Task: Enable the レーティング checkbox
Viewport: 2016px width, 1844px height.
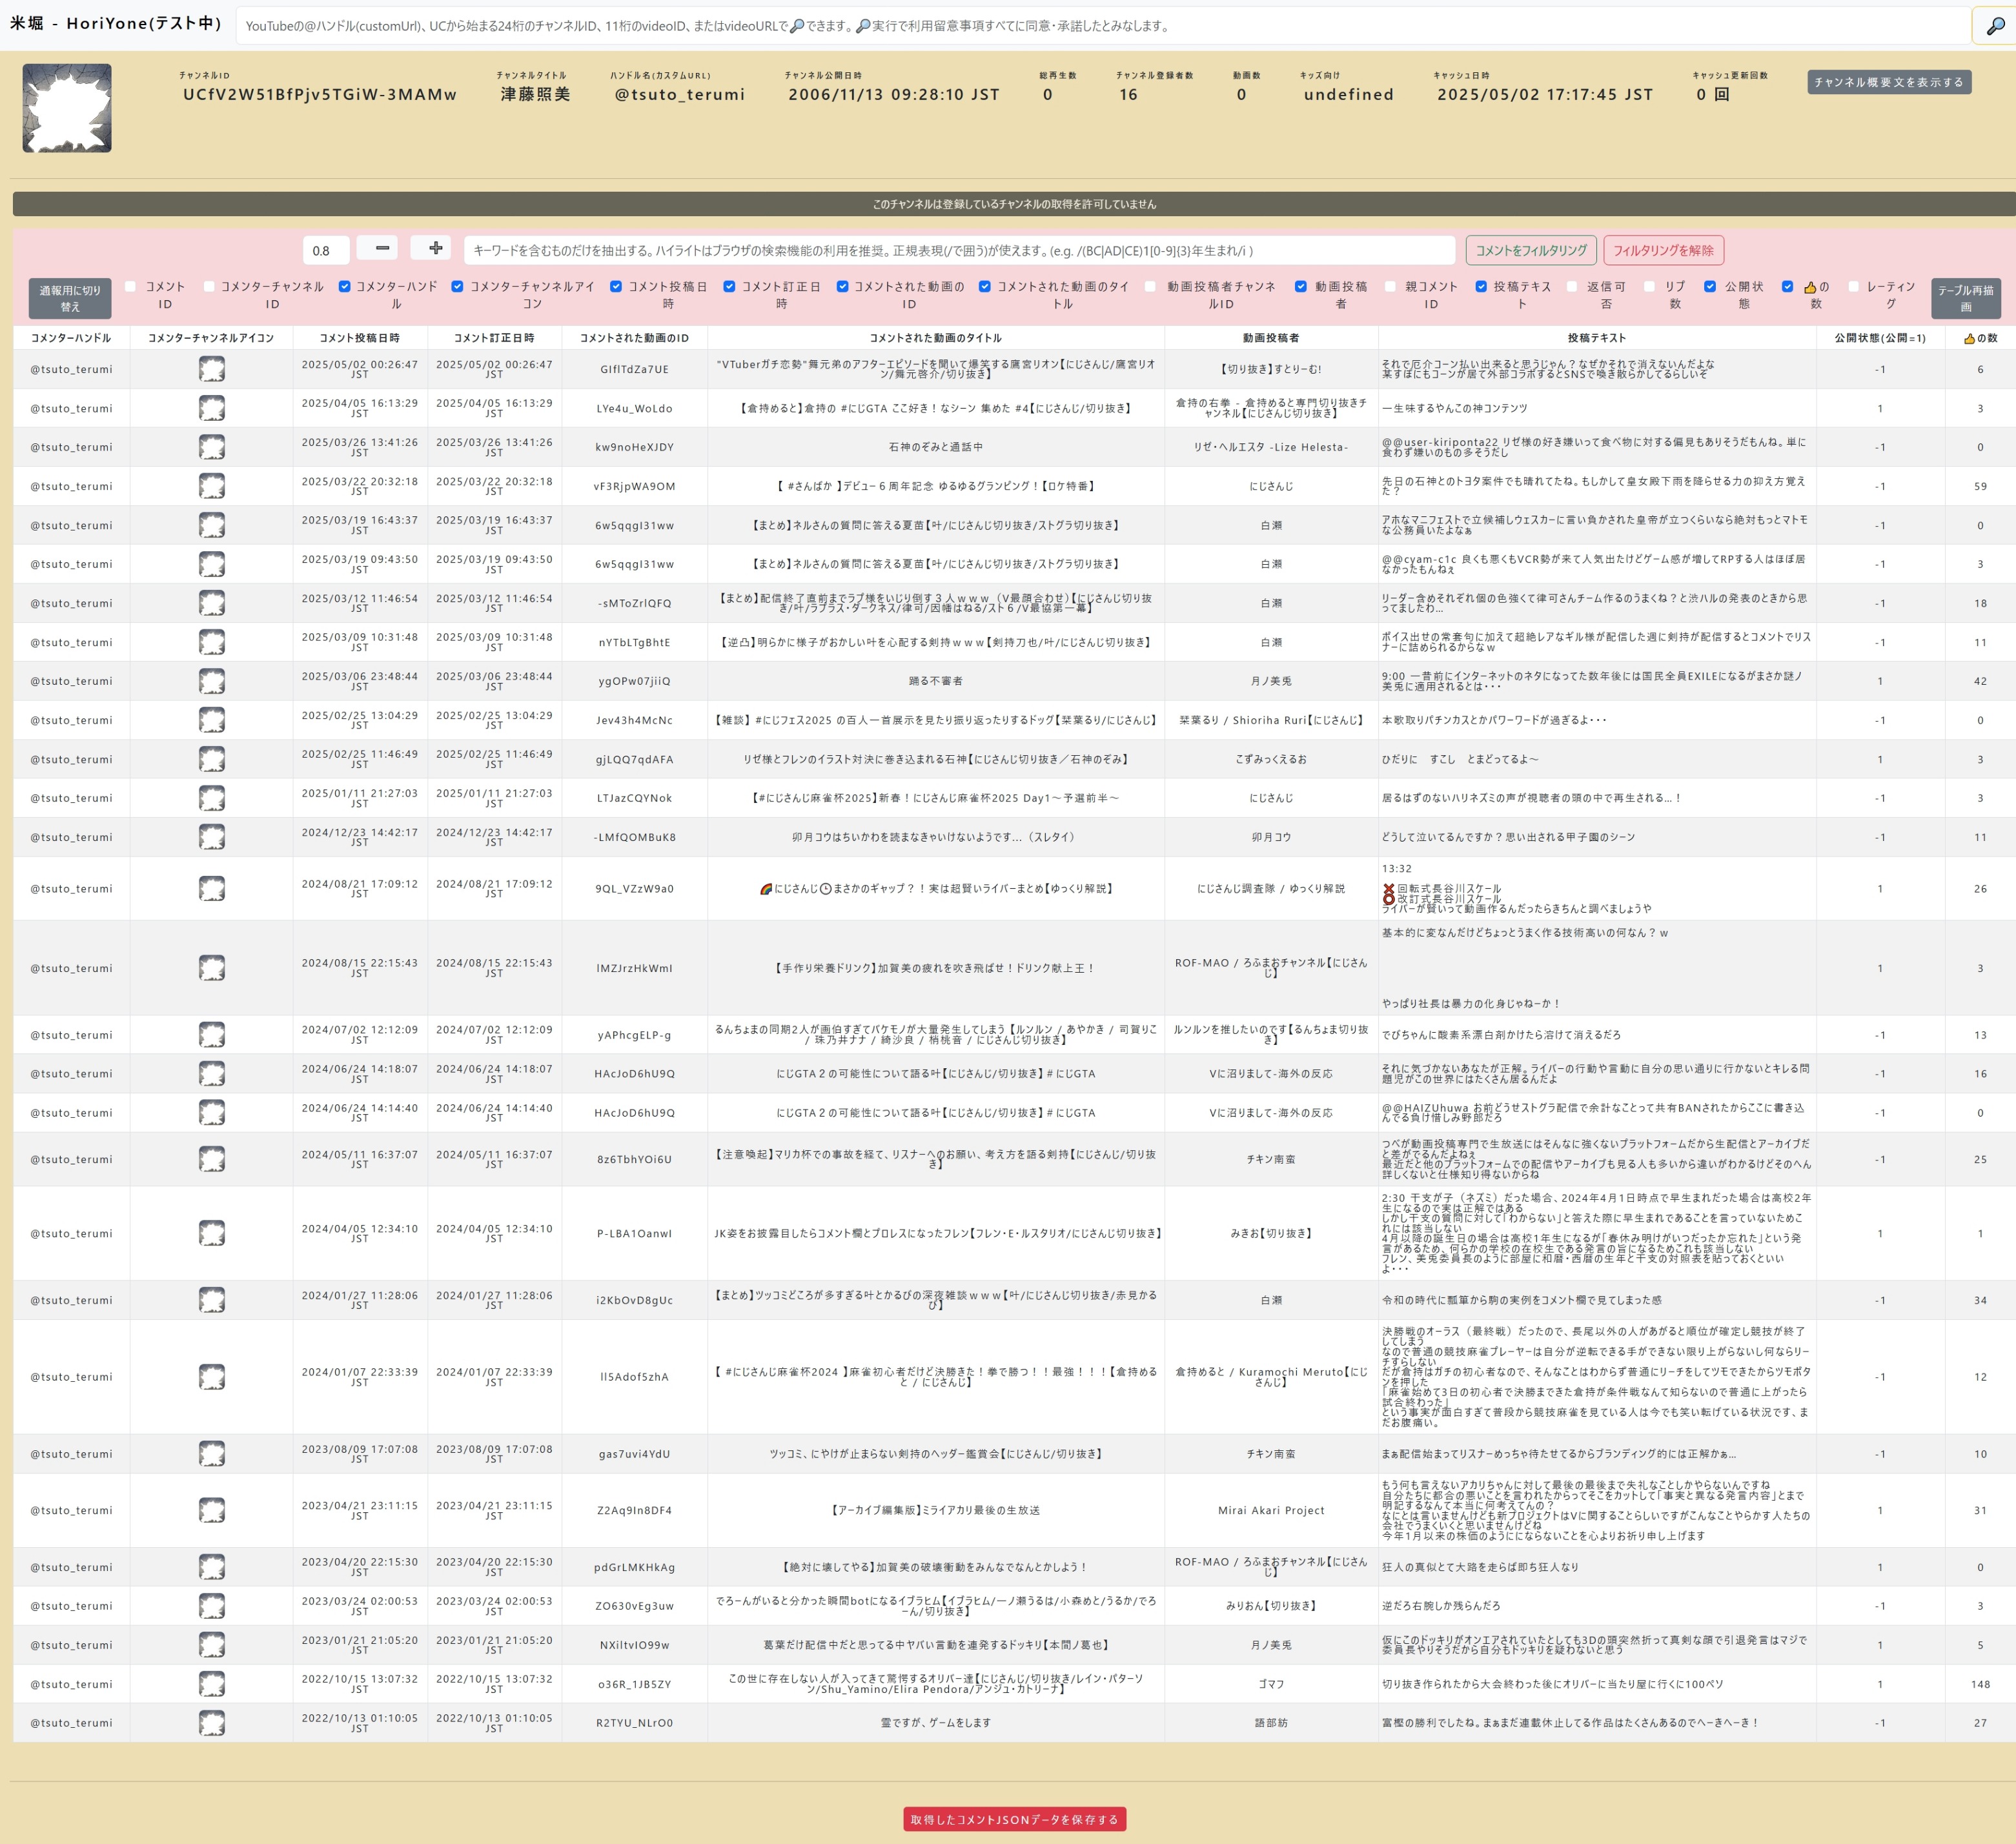Action: pos(1853,286)
